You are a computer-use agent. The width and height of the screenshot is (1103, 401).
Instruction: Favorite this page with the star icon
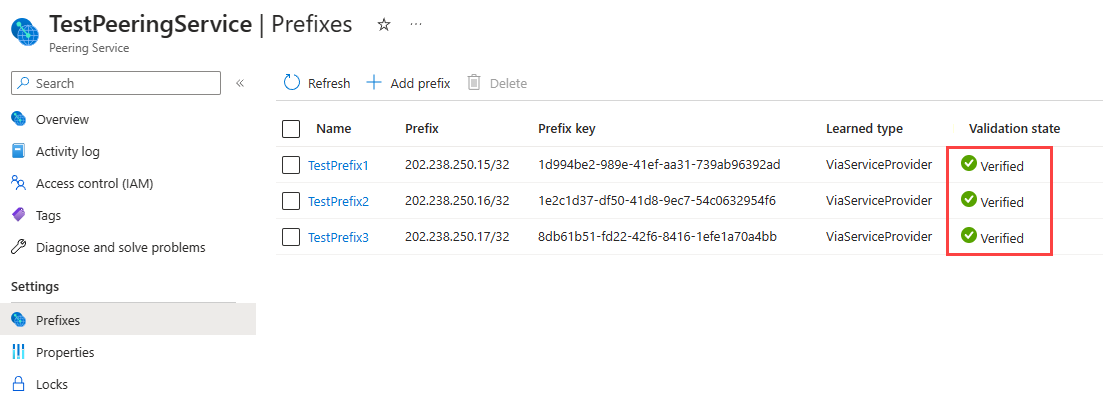click(x=383, y=25)
